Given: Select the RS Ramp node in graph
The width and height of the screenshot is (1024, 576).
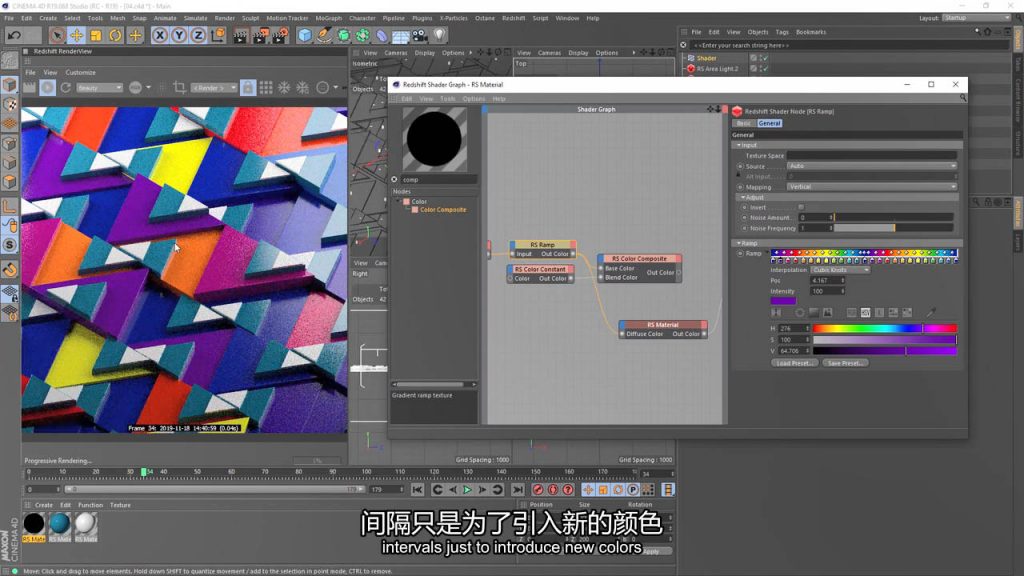Looking at the screenshot, I should point(542,245).
